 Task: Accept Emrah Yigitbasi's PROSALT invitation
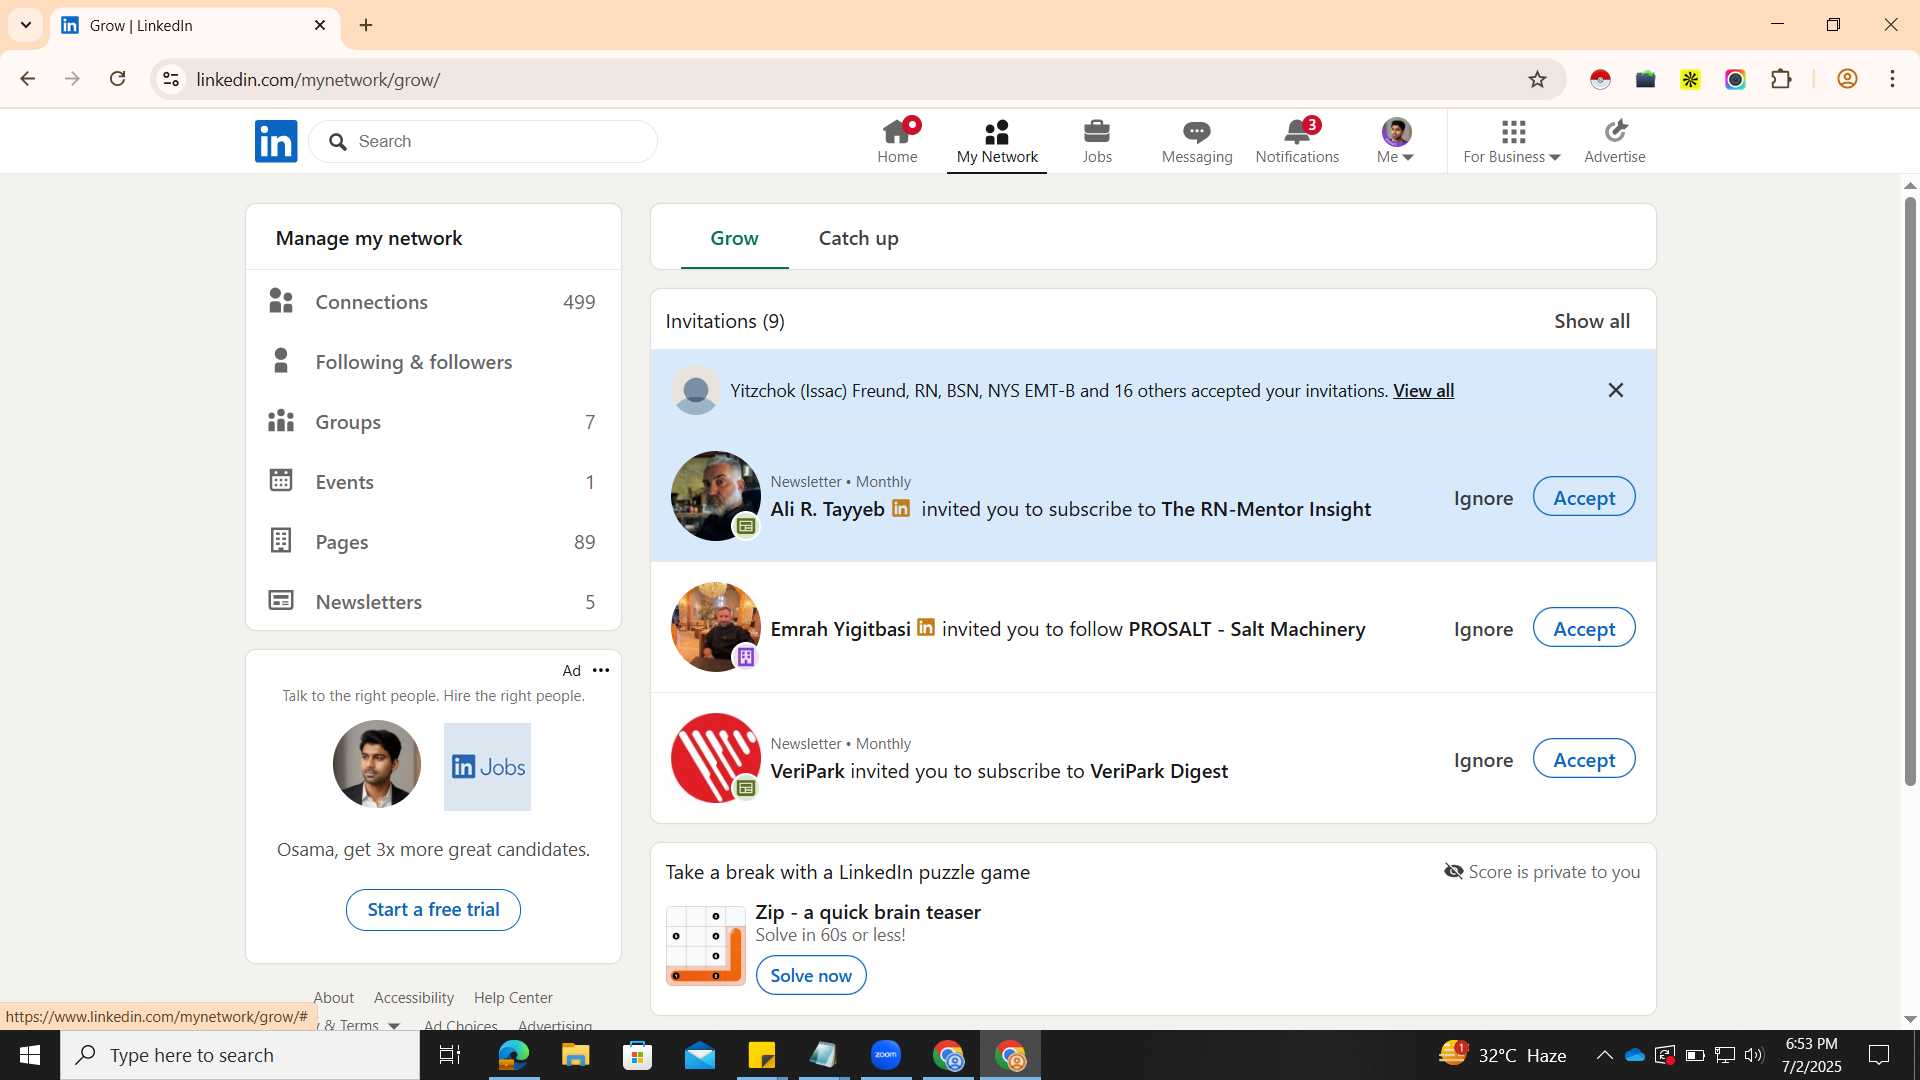coord(1583,628)
